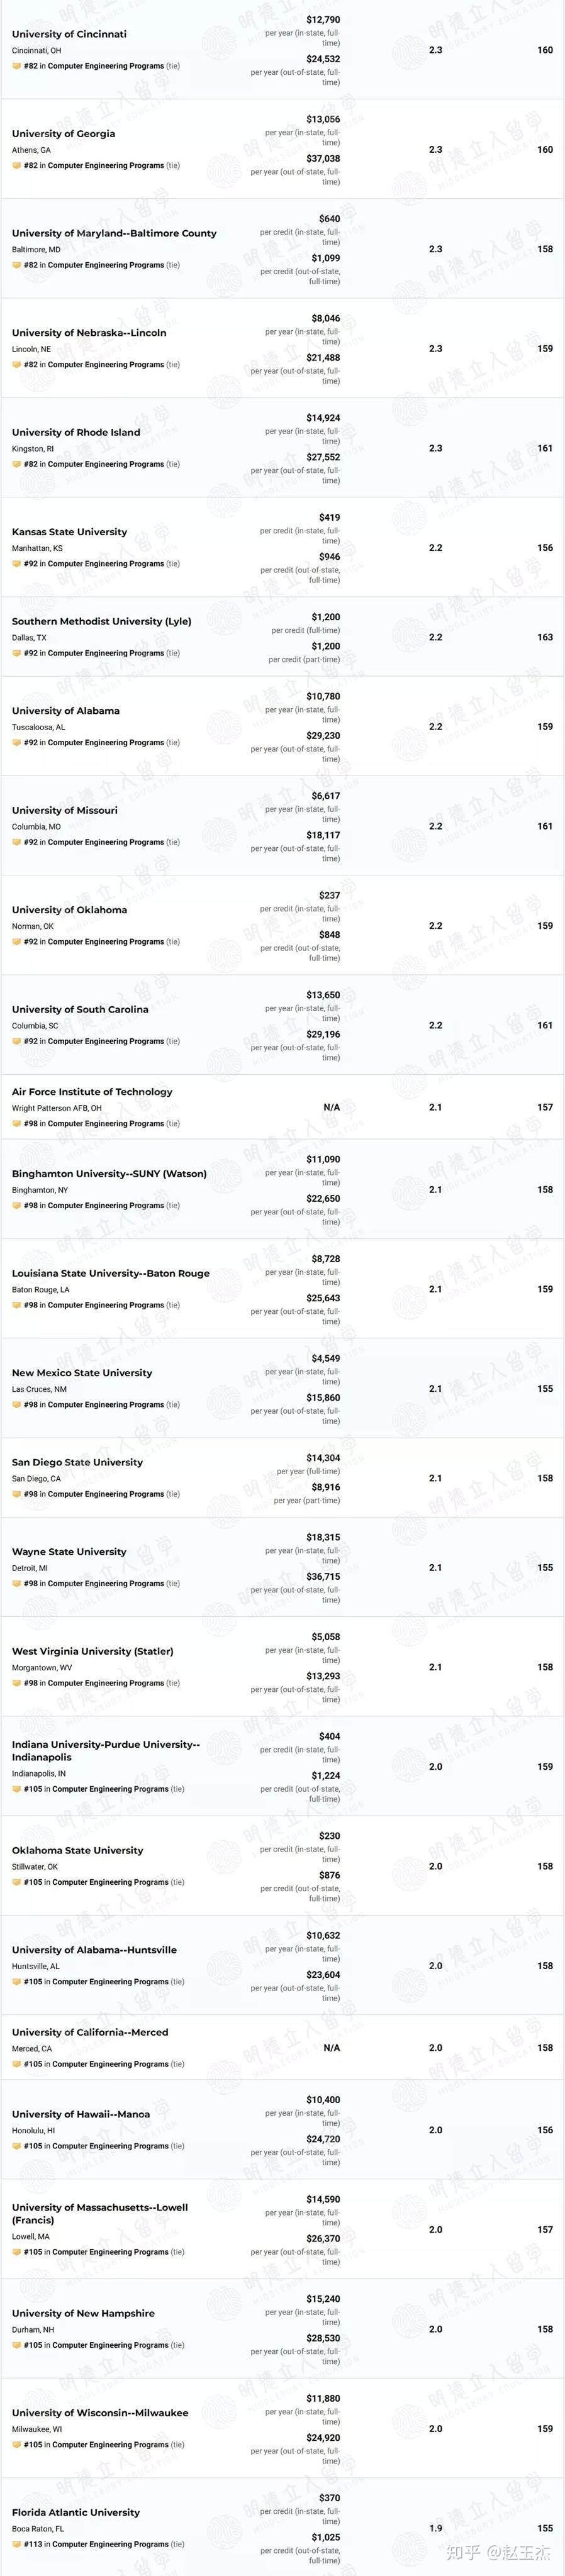Click the badge icon beside University of Alabama ranking
Screen dimensions: 565x2576
[16, 743]
